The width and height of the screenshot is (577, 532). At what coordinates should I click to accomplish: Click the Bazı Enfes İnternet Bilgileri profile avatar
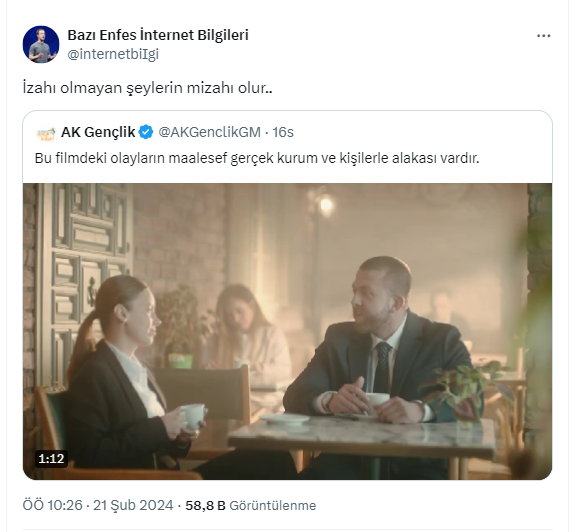(x=41, y=44)
